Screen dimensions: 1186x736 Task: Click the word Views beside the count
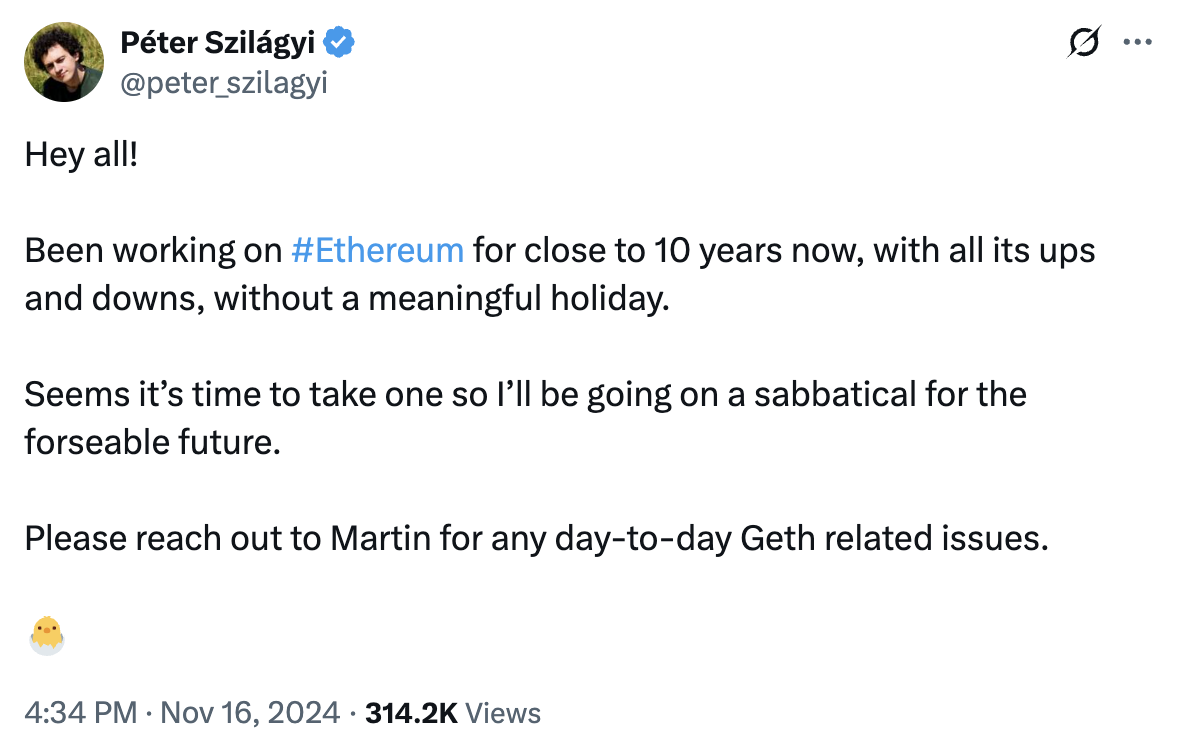tap(504, 713)
